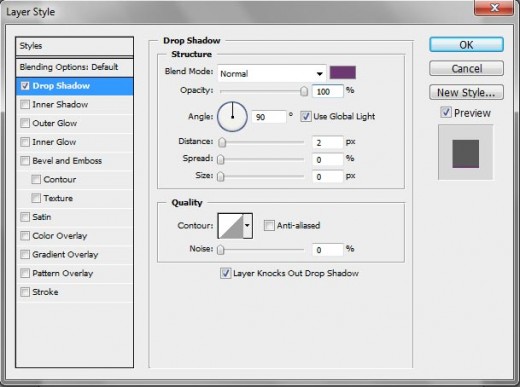Click the Angle value field
This screenshot has height=387, width=520.
[x=269, y=117]
